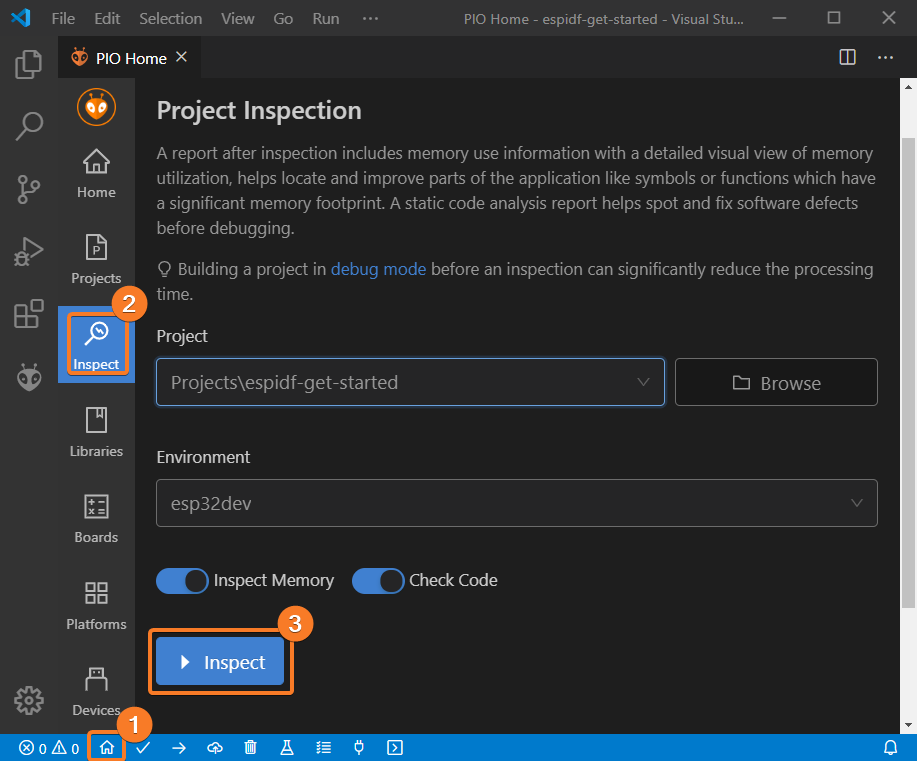This screenshot has height=761, width=917.
Task: Open the PlatformIO alien icon in activity bar
Action: click(x=28, y=377)
